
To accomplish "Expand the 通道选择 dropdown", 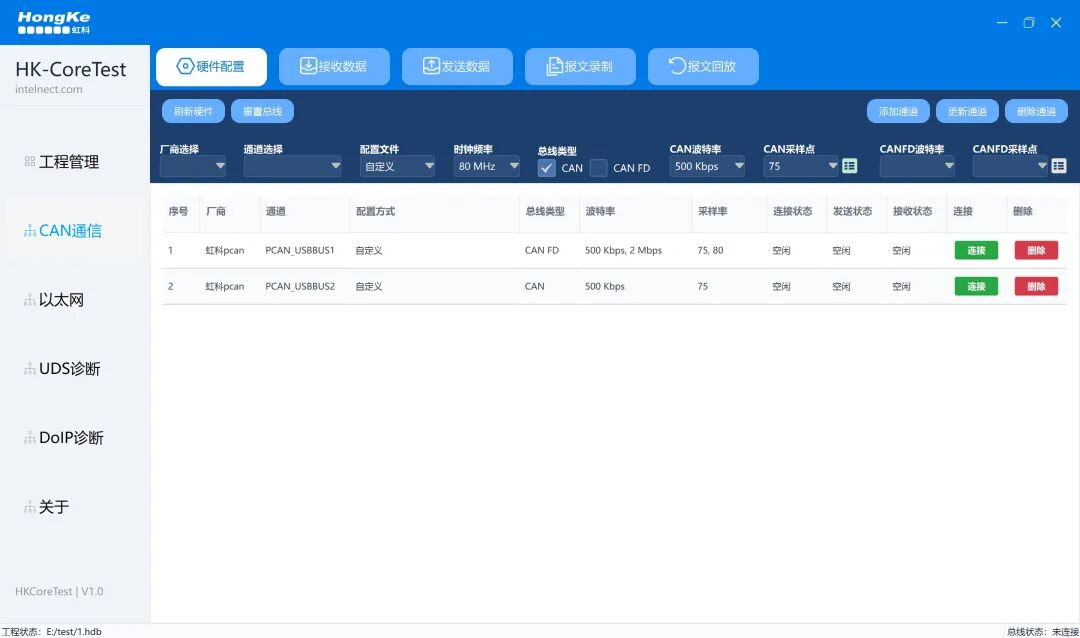I will coord(292,166).
